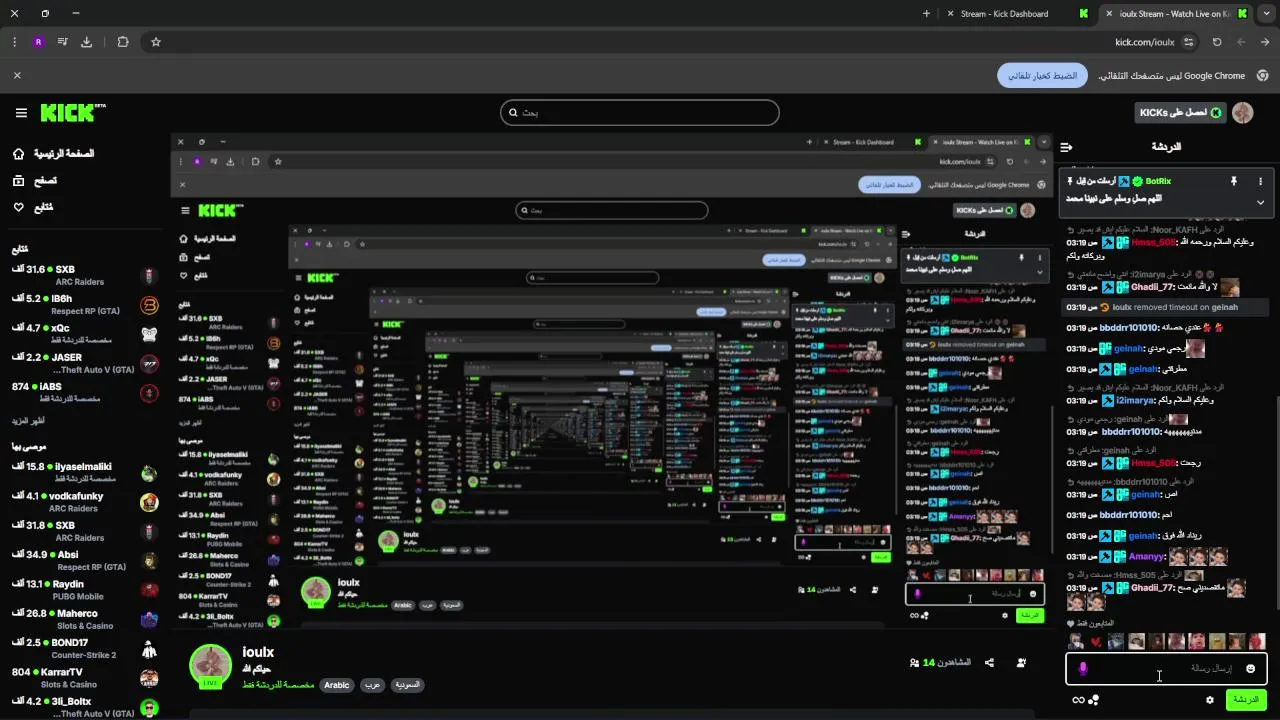This screenshot has height=720, width=1280.
Task: Open the BOND17 Counter-Strike 2 channel
Action: click(x=84, y=648)
